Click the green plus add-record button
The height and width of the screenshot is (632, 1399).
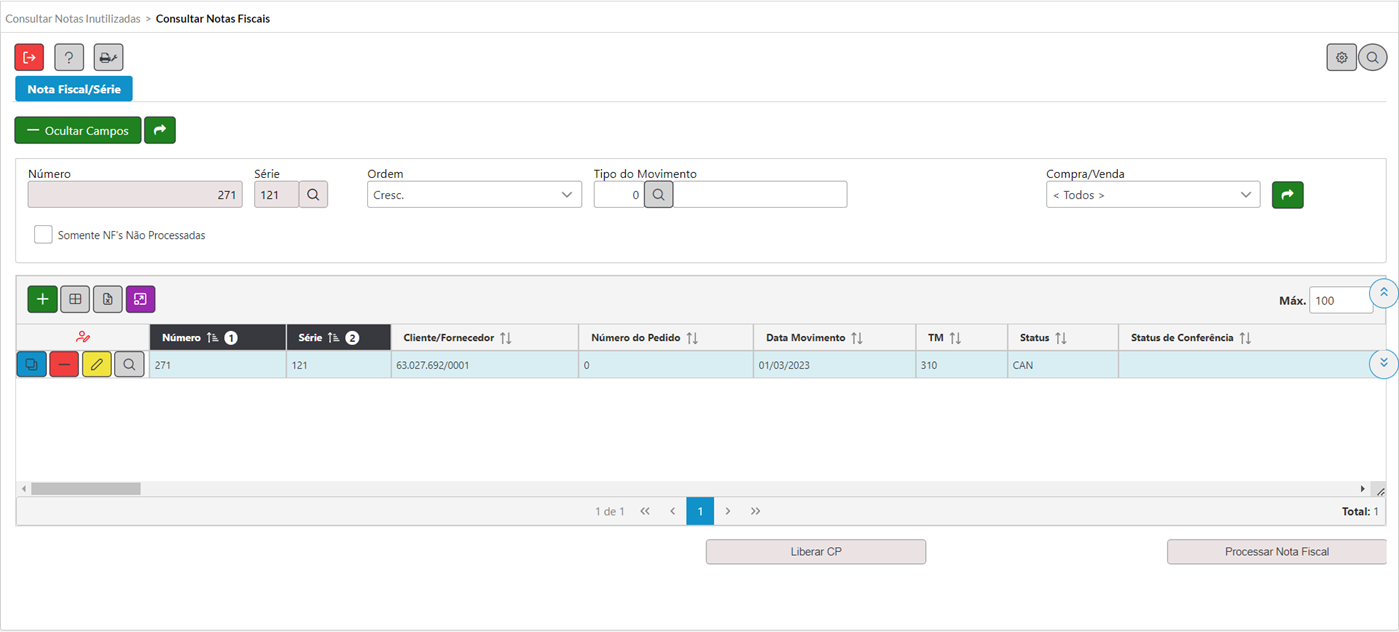pyautogui.click(x=42, y=299)
